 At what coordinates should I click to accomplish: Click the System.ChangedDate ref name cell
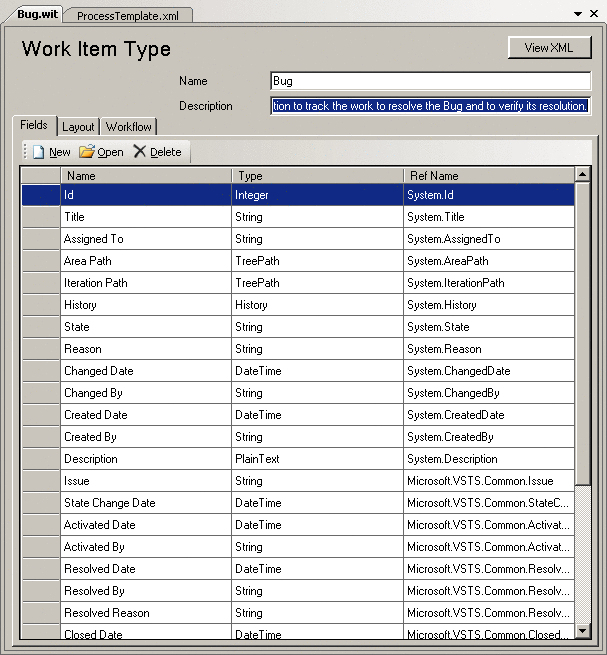pyautogui.click(x=489, y=371)
